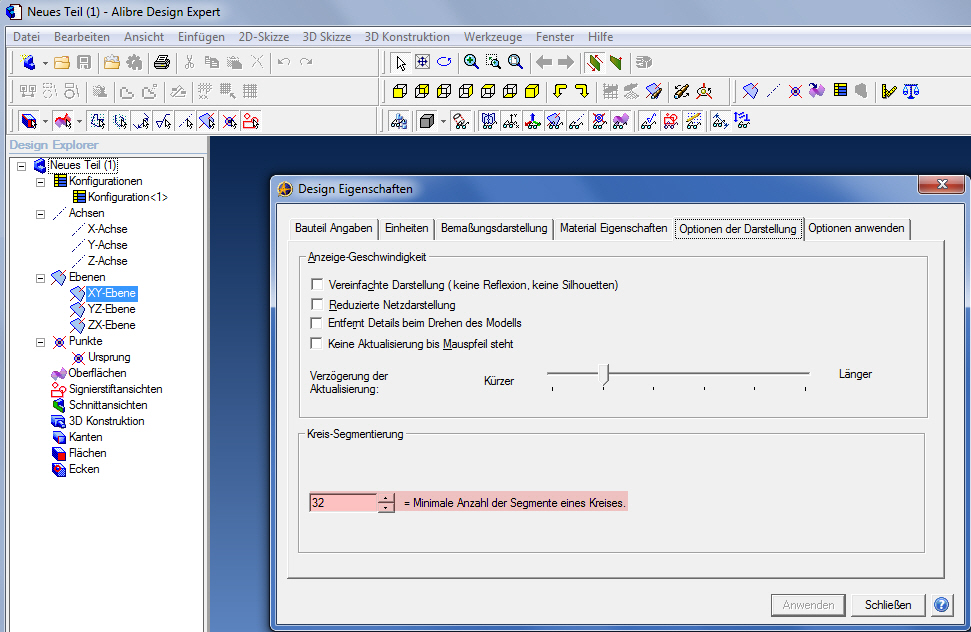Click the printer icon to print

pyautogui.click(x=162, y=62)
